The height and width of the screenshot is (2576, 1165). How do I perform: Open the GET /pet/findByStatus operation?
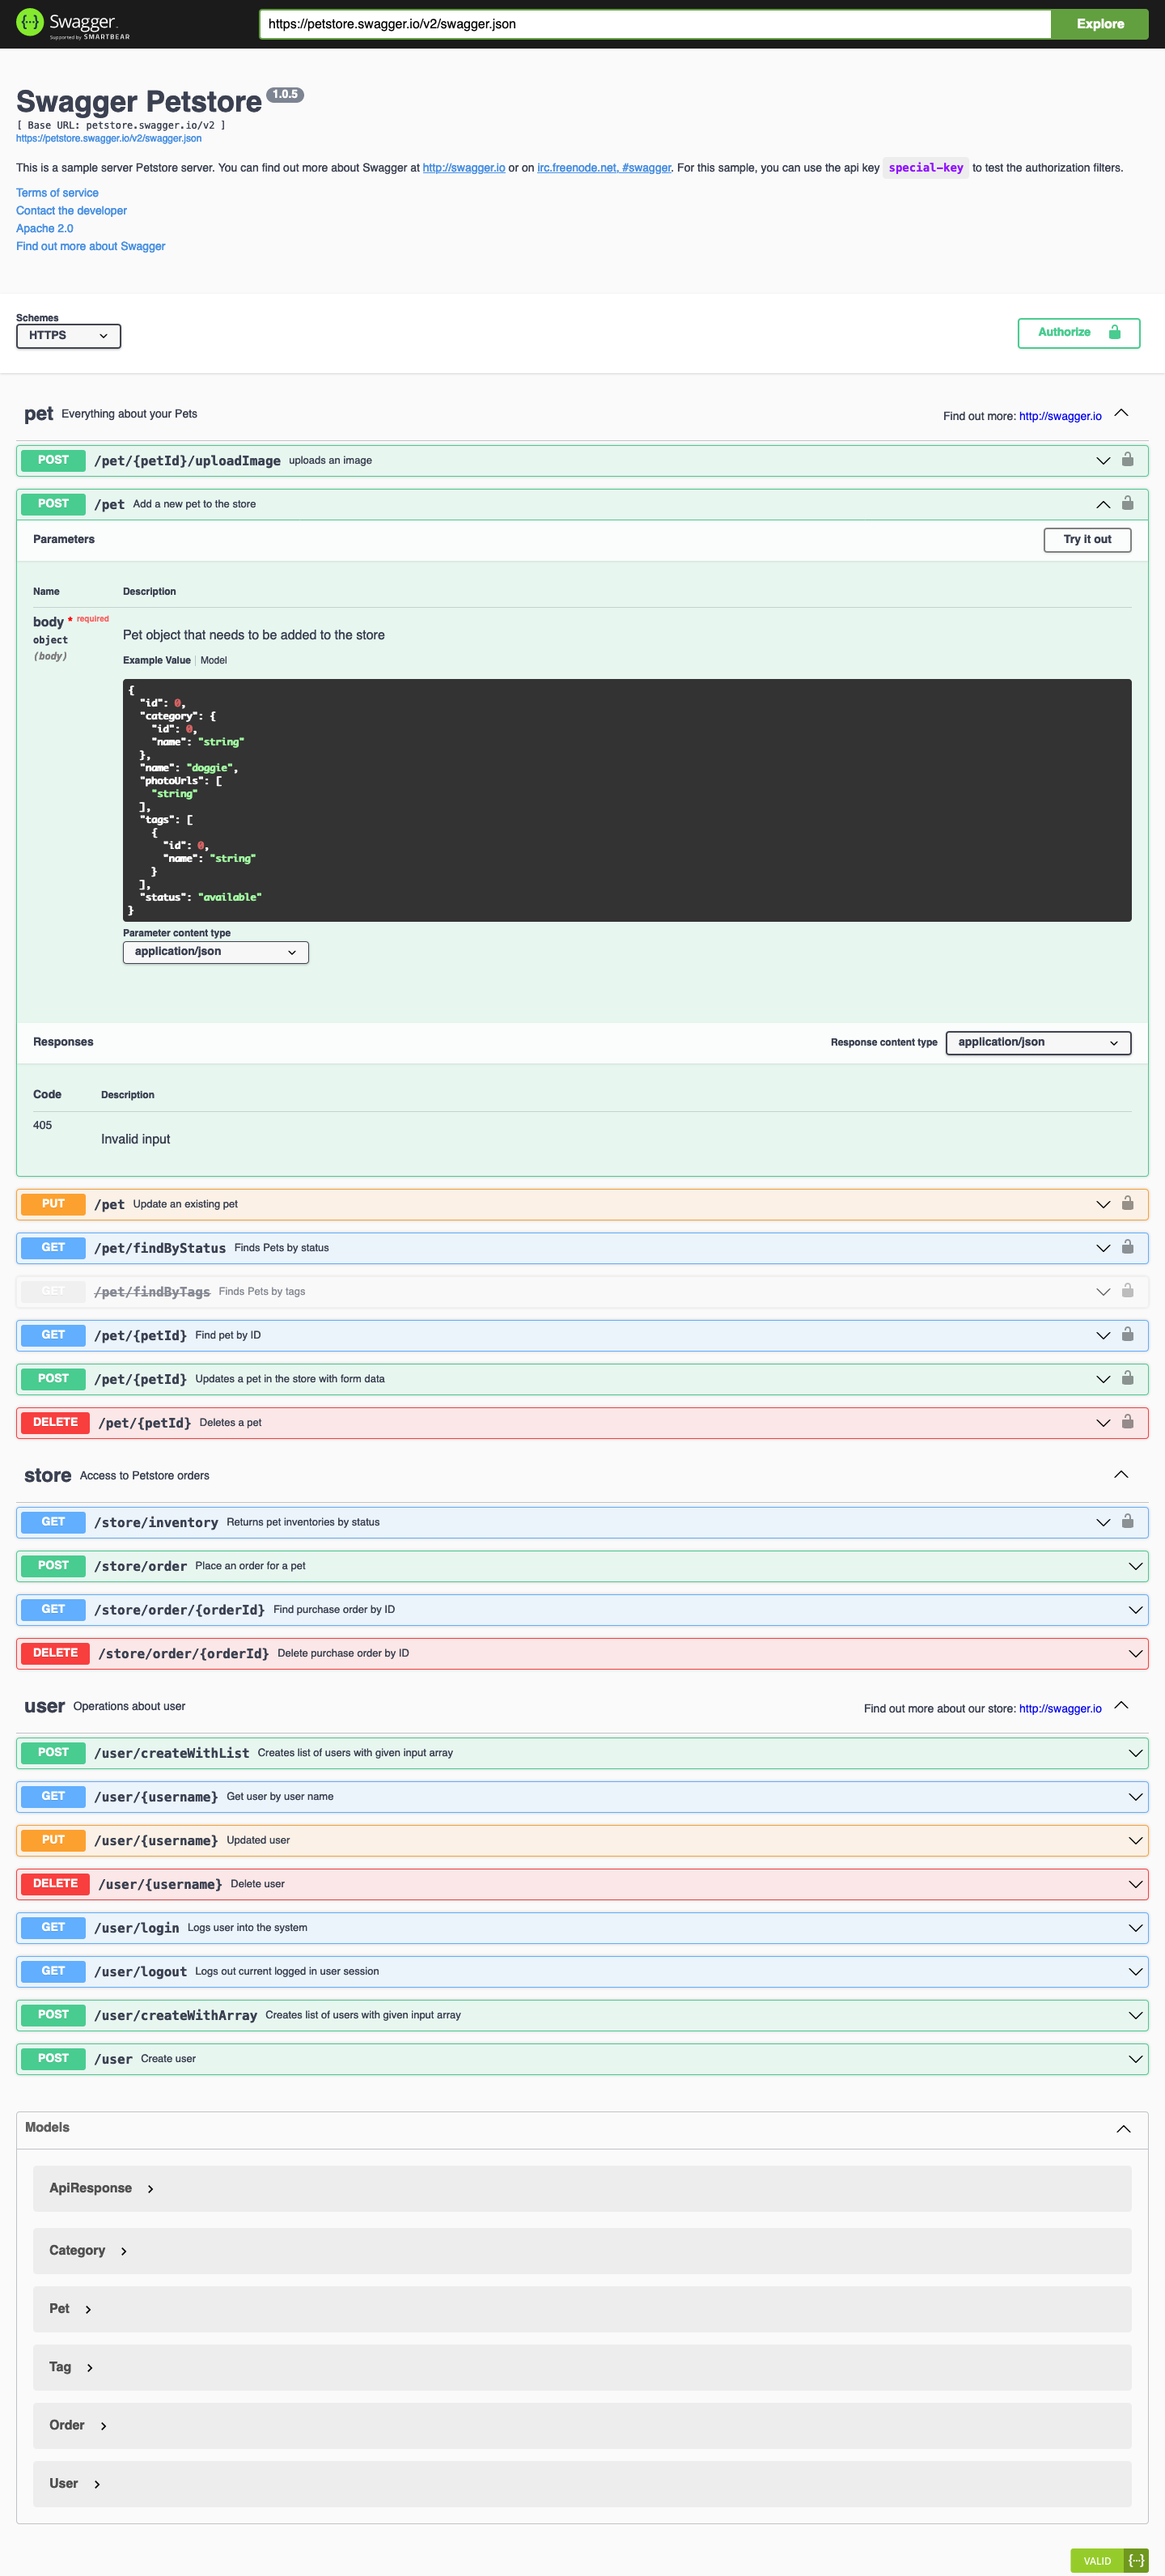[582, 1248]
